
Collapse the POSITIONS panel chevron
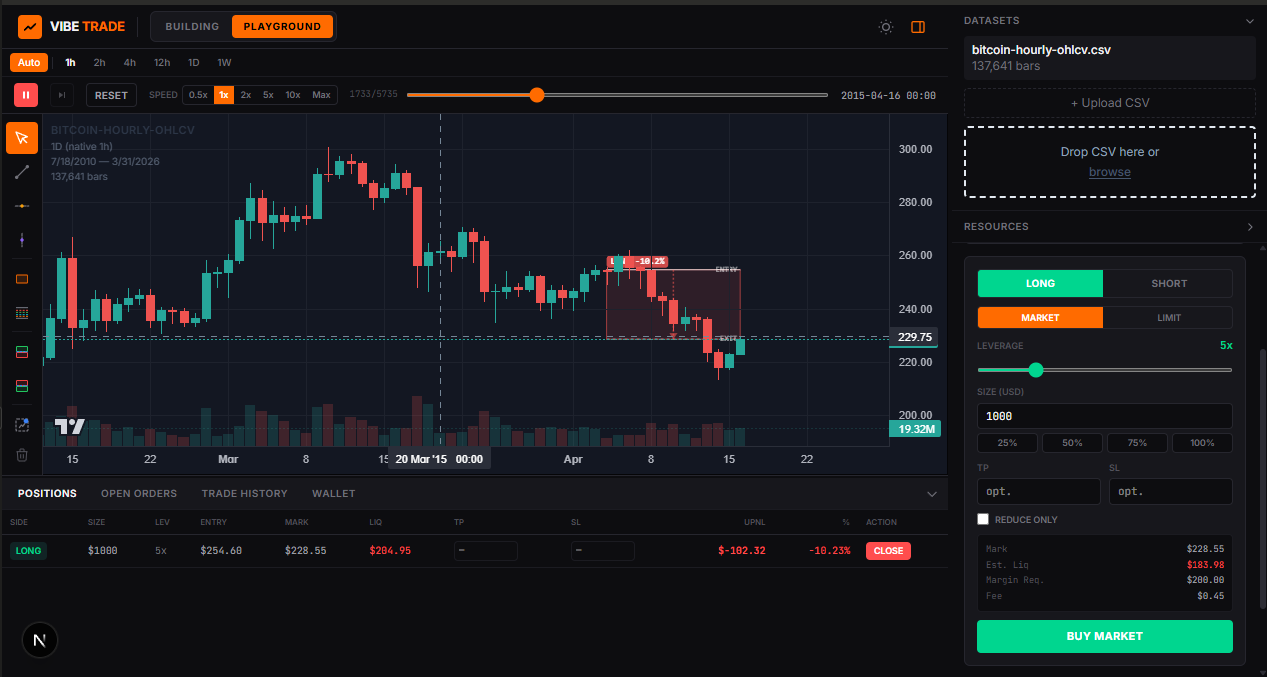932,493
